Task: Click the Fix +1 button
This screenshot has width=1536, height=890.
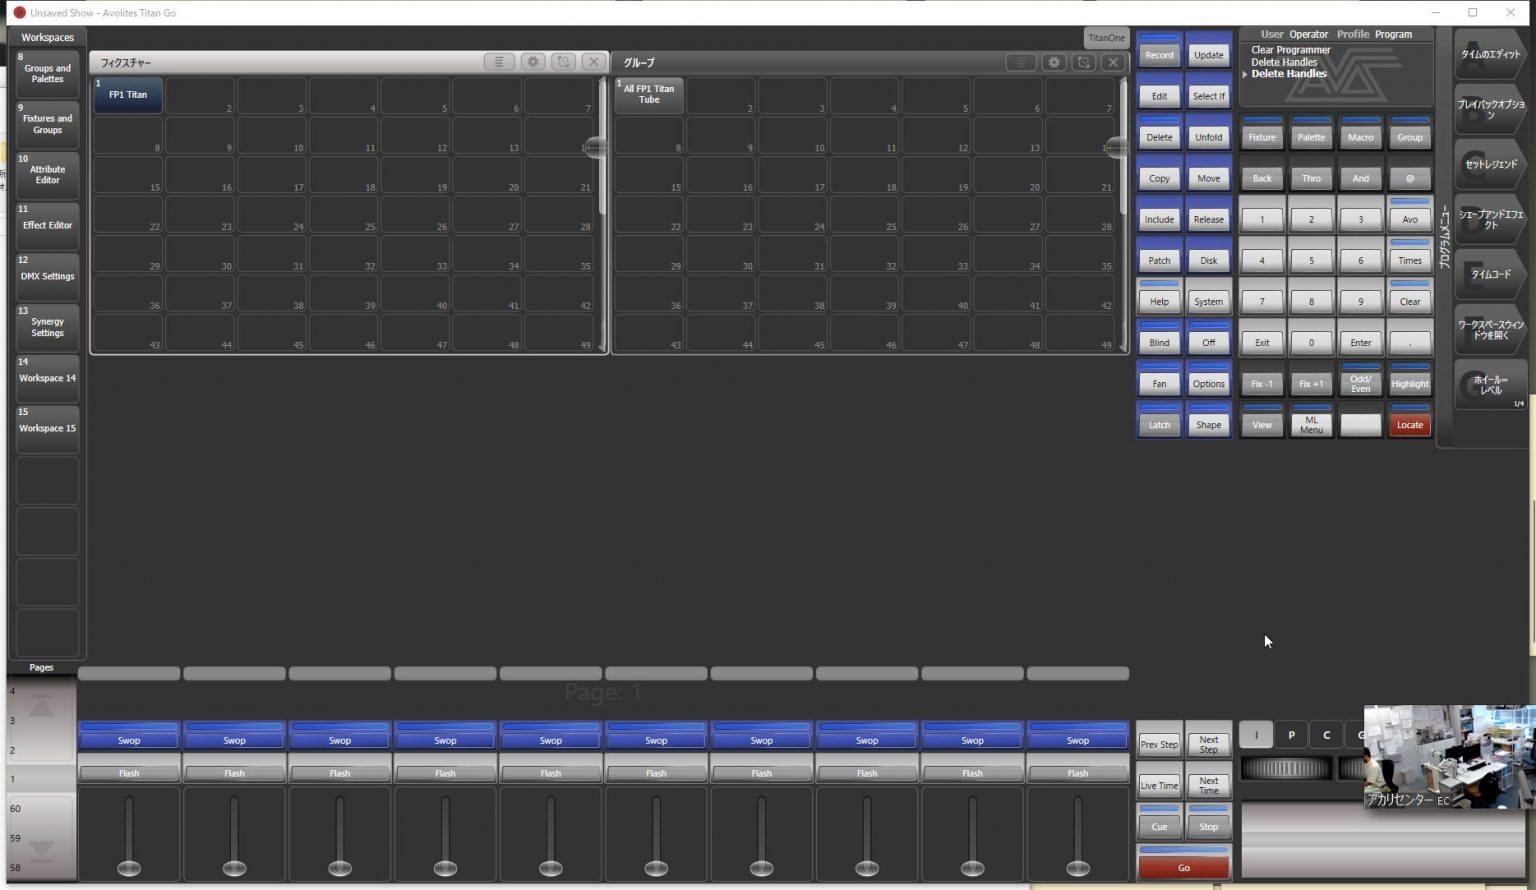Action: [1311, 383]
